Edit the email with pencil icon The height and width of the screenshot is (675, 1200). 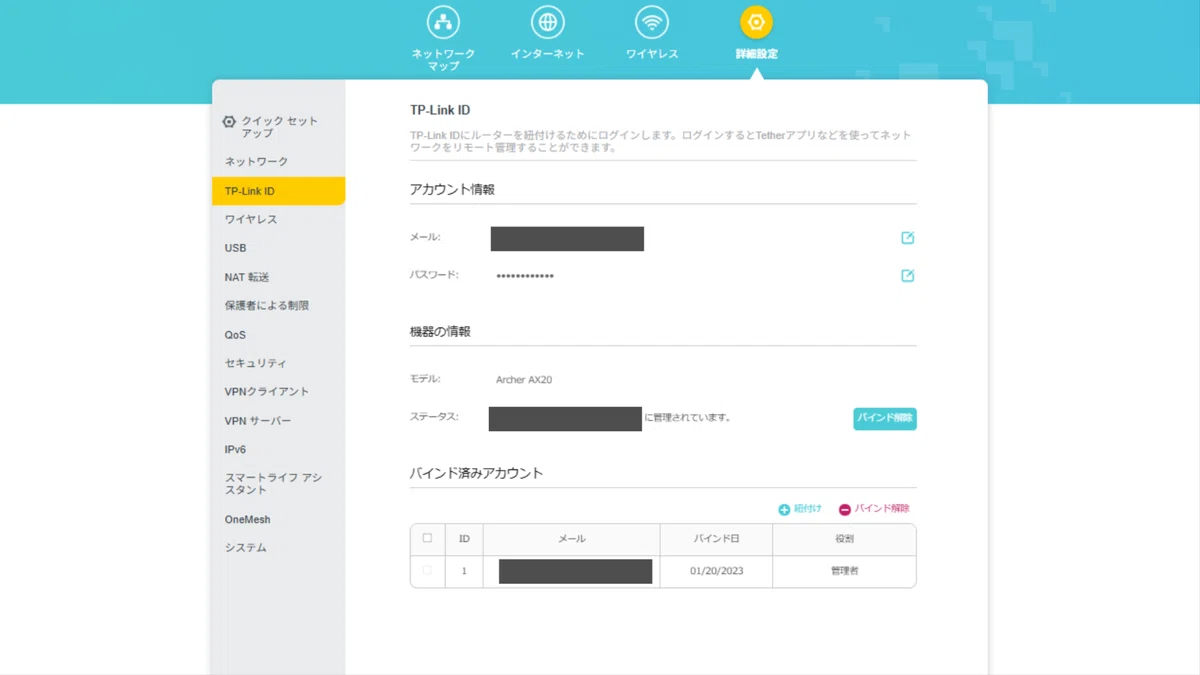click(x=908, y=238)
